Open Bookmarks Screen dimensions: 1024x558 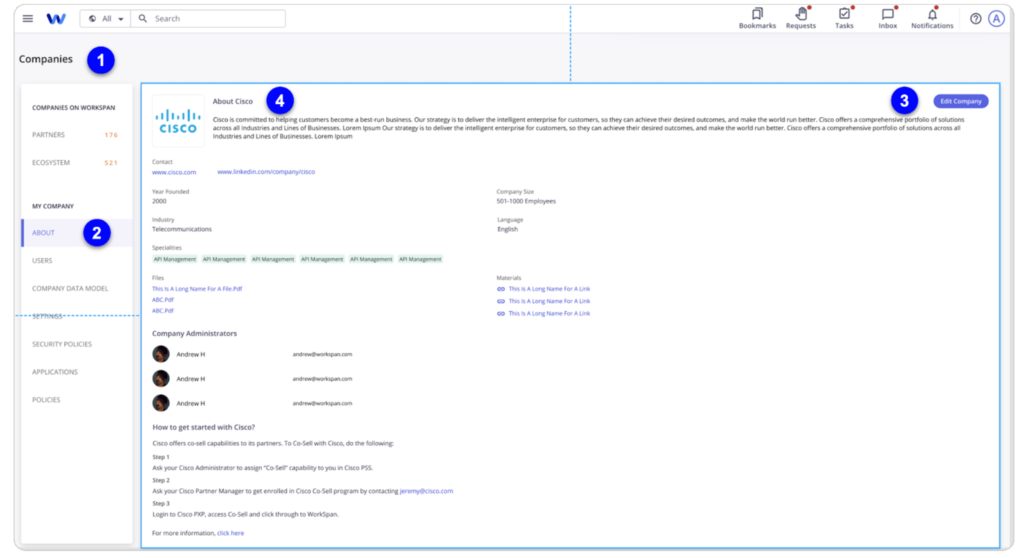click(757, 18)
